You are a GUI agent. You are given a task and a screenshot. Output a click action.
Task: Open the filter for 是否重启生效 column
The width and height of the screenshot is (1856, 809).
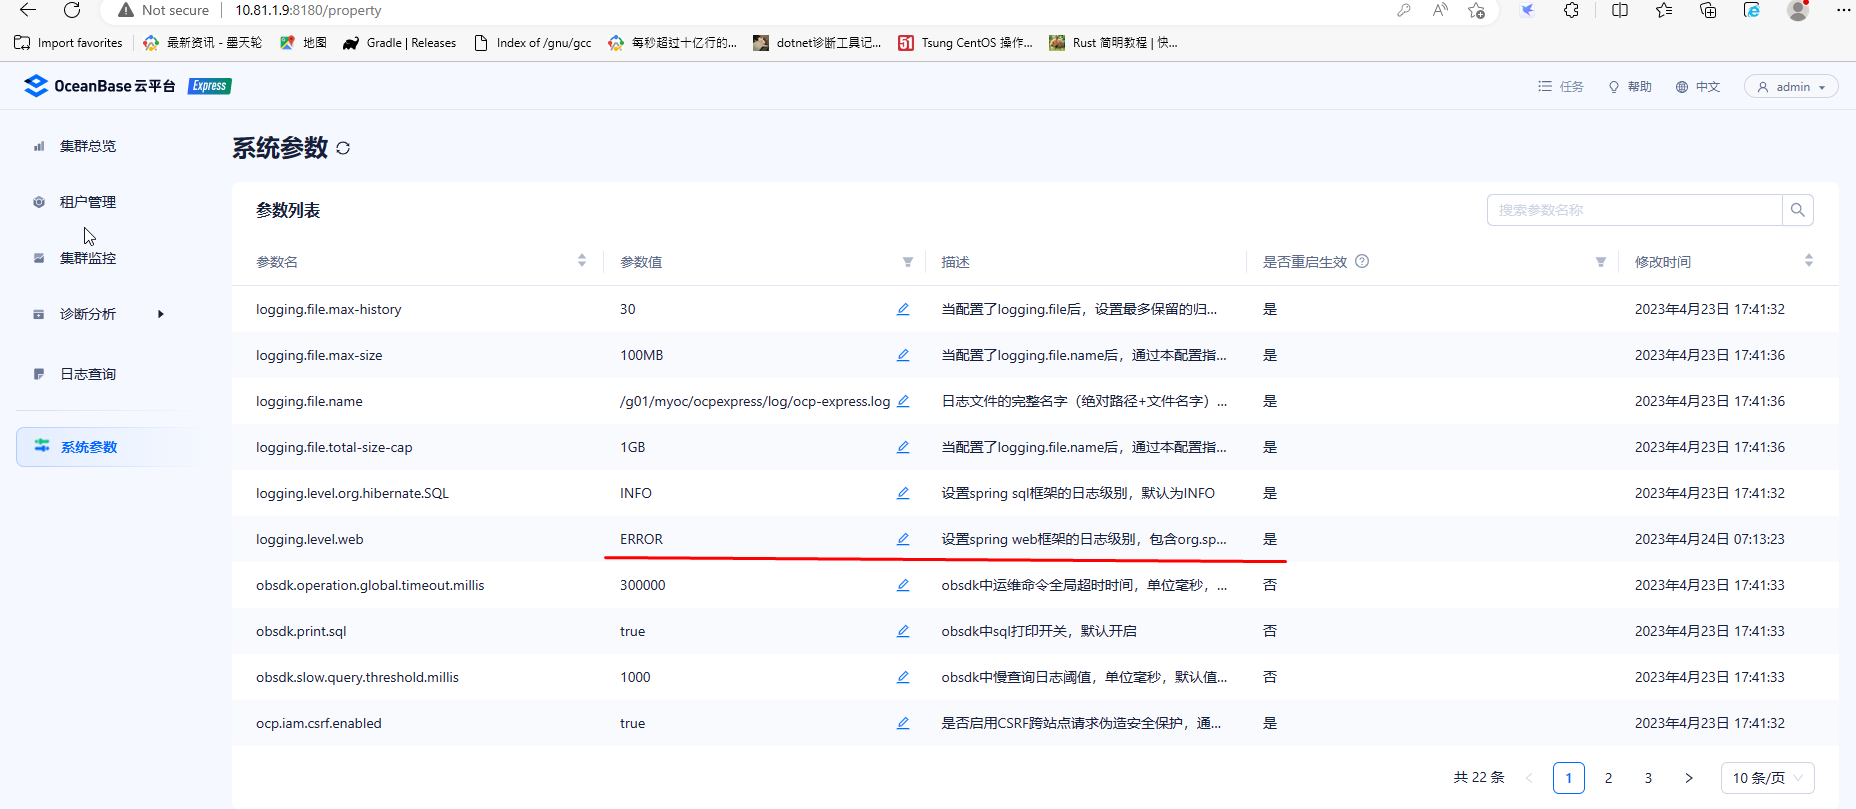(x=1601, y=262)
